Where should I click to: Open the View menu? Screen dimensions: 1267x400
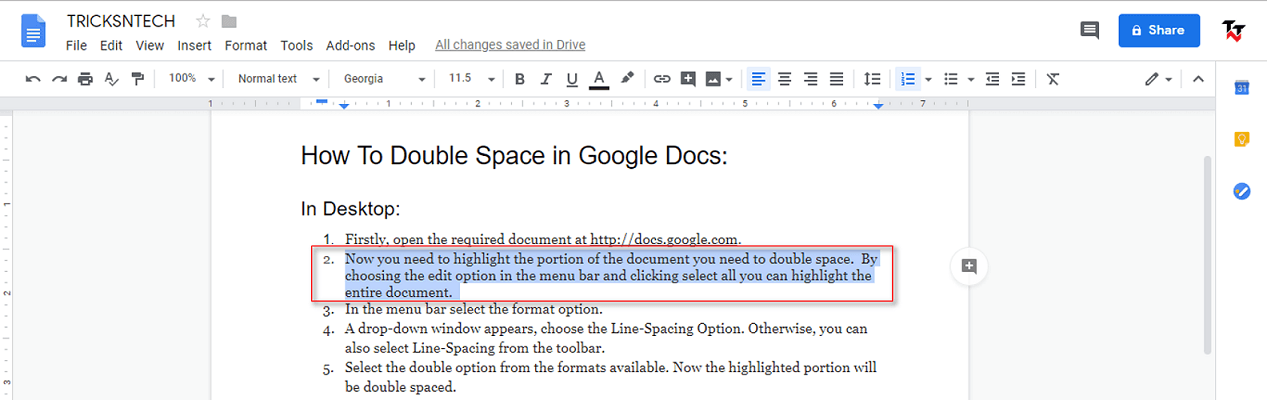150,45
